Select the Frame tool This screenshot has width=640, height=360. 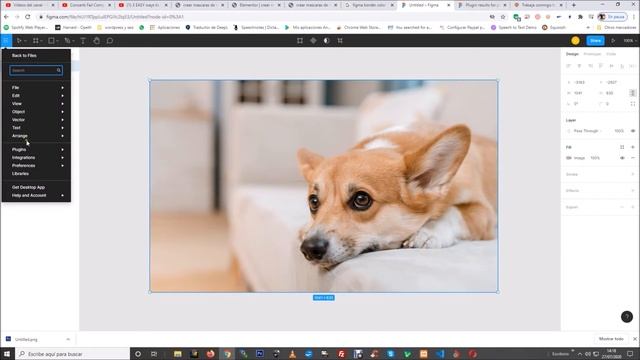(x=36, y=40)
